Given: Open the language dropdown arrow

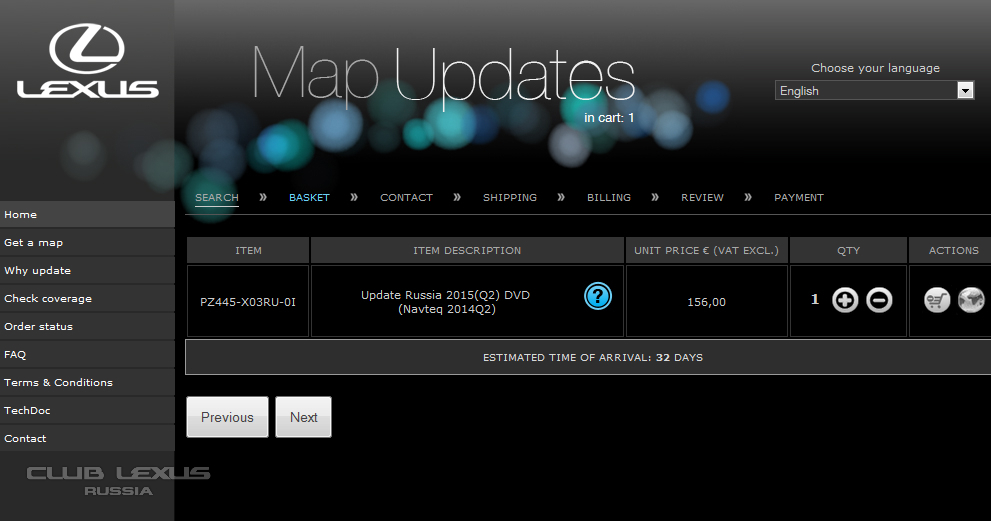Looking at the screenshot, I should click(965, 90).
